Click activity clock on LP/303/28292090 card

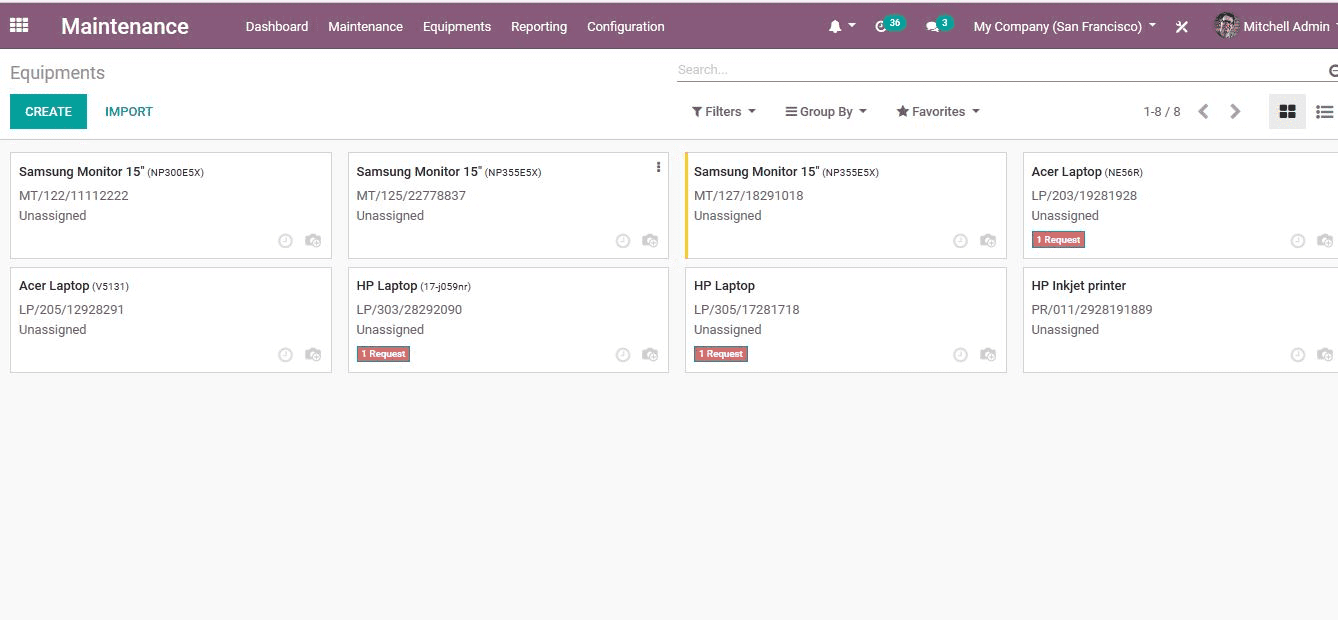click(x=623, y=355)
